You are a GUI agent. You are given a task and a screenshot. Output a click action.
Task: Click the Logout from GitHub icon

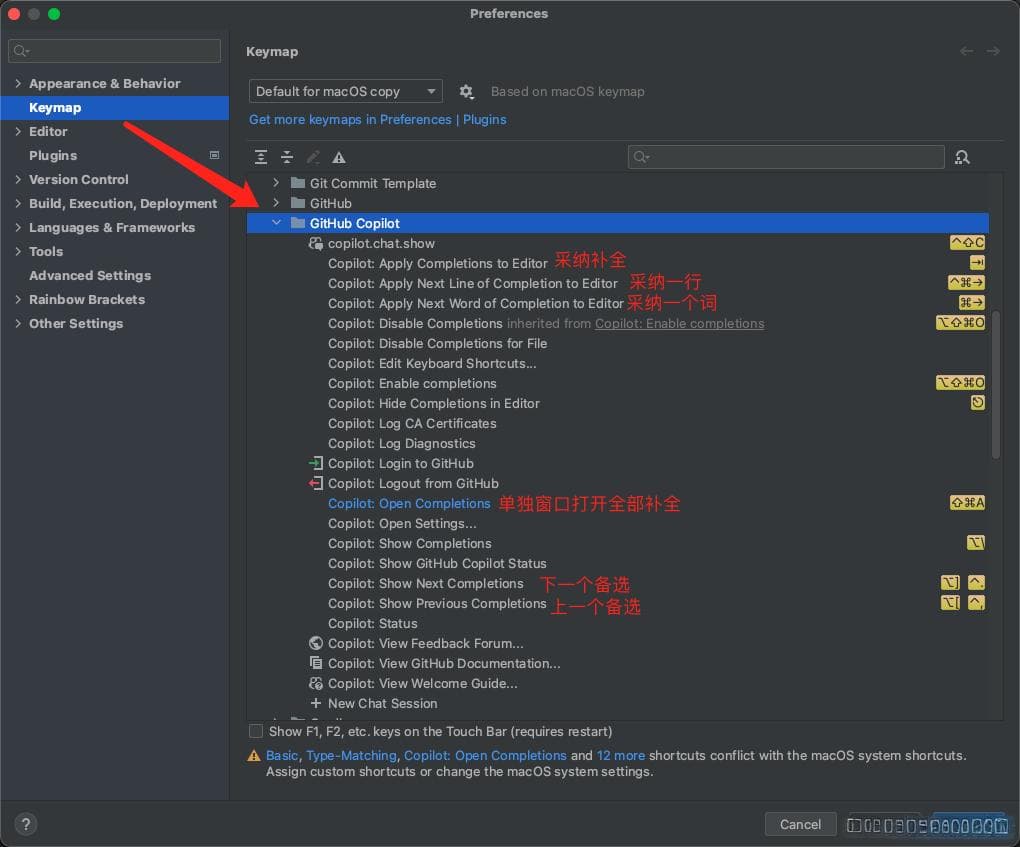[315, 483]
